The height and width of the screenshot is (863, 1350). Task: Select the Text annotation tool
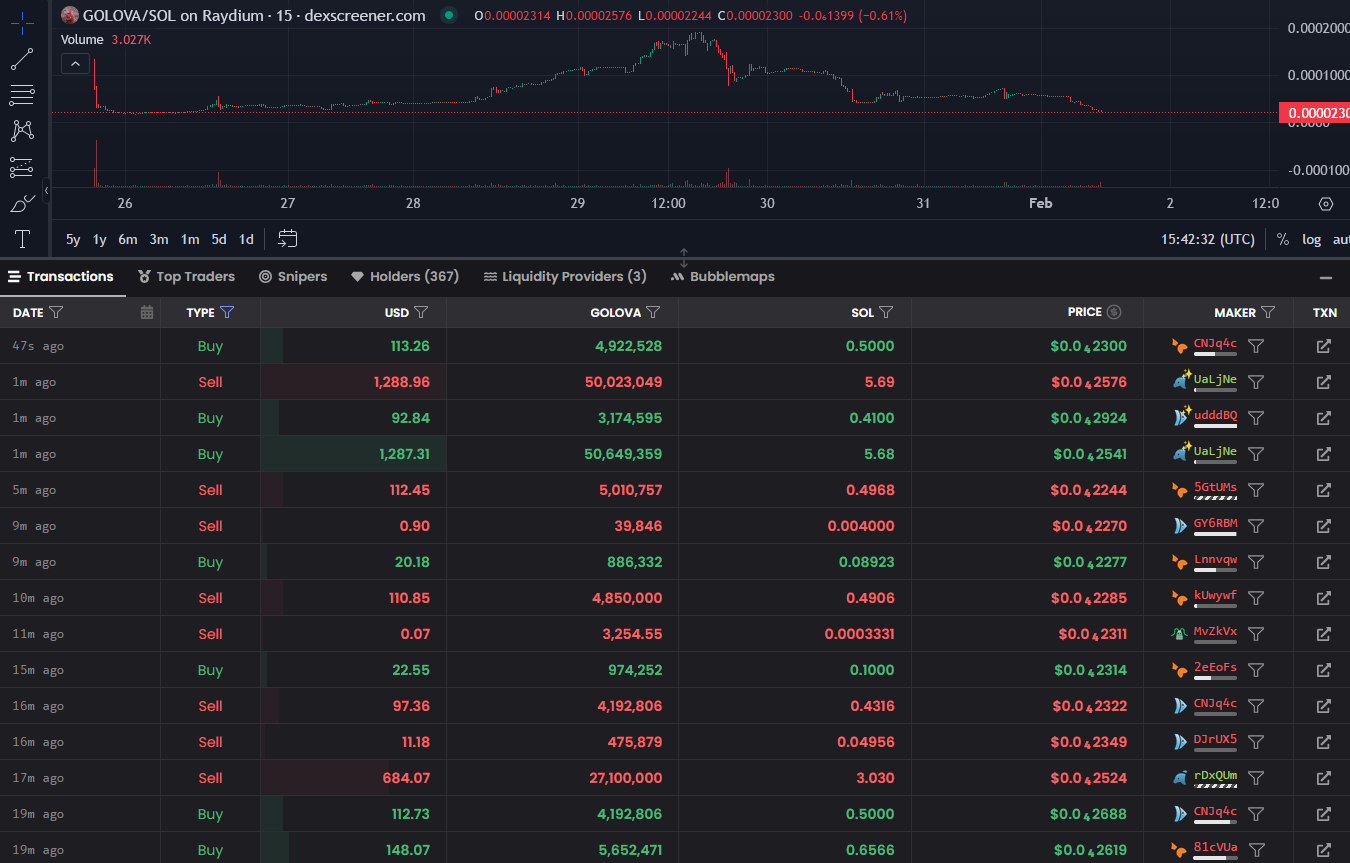click(x=22, y=239)
